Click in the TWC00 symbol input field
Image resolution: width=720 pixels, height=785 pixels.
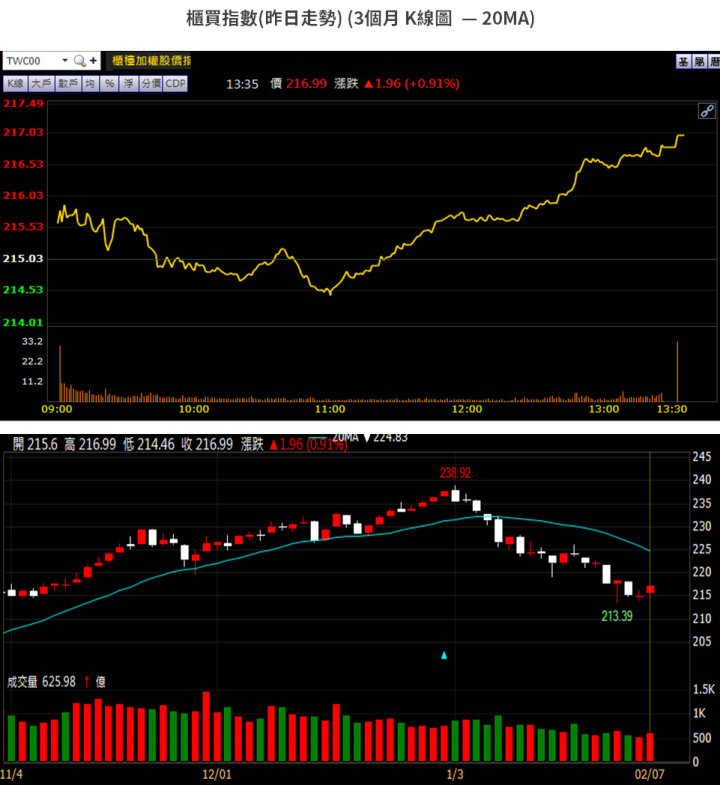[x=30, y=61]
